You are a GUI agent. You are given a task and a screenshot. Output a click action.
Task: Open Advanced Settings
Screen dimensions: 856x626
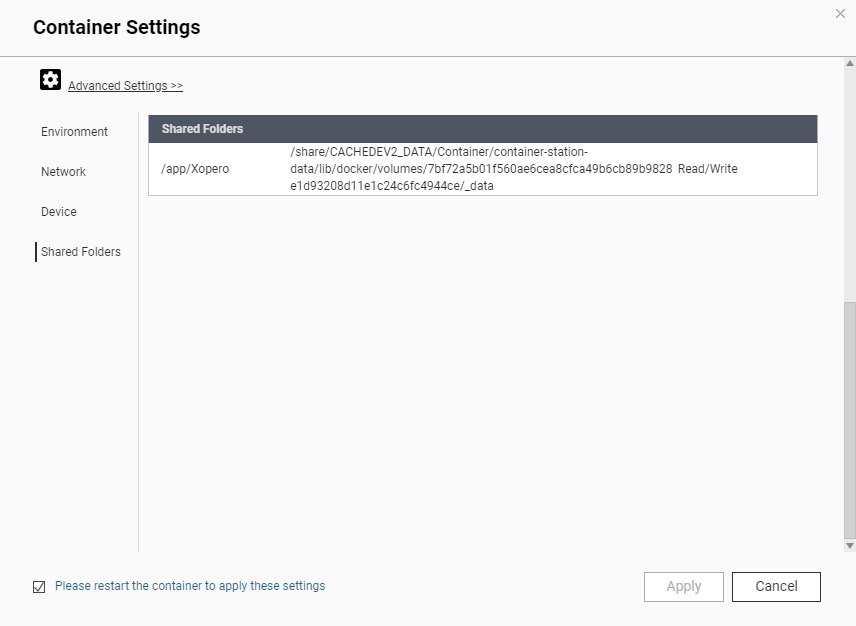(x=125, y=85)
